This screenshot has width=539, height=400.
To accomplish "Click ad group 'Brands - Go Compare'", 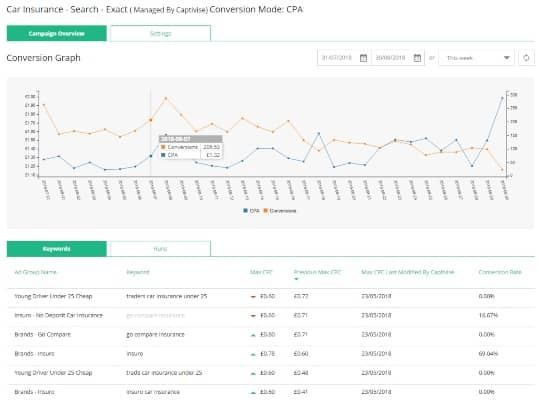I will pos(42,335).
